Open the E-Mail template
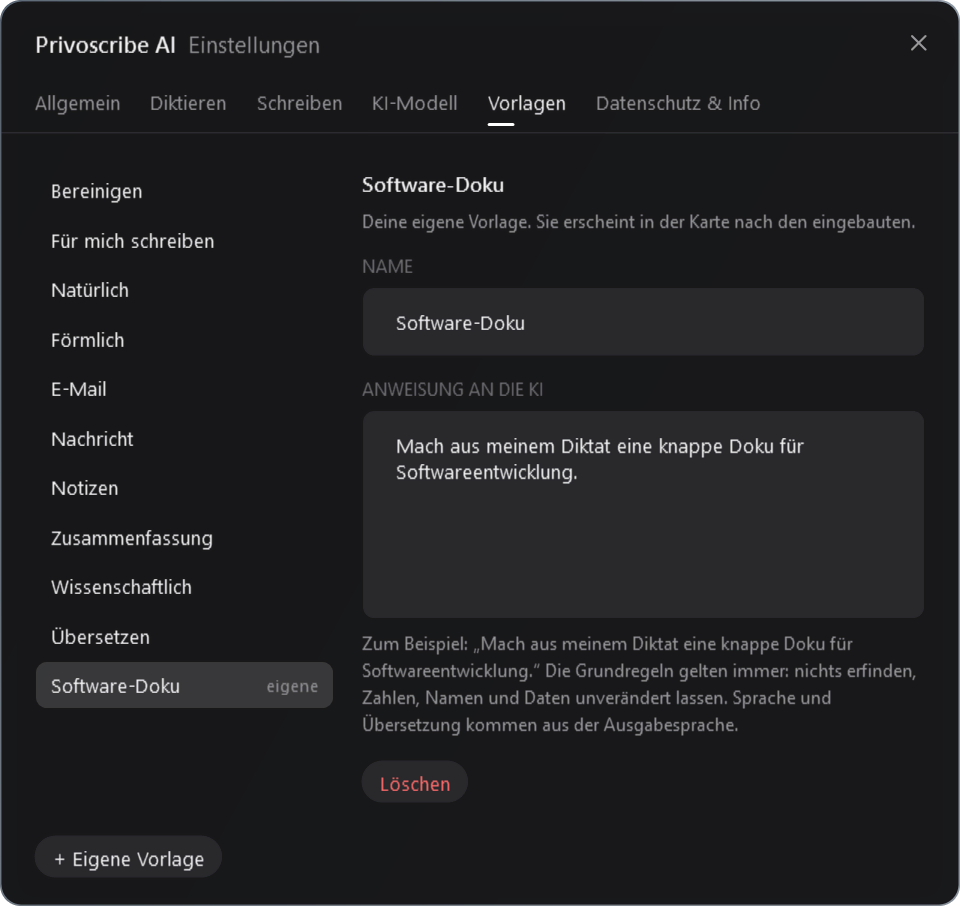Viewport: 960px width, 906px height. (x=184, y=389)
